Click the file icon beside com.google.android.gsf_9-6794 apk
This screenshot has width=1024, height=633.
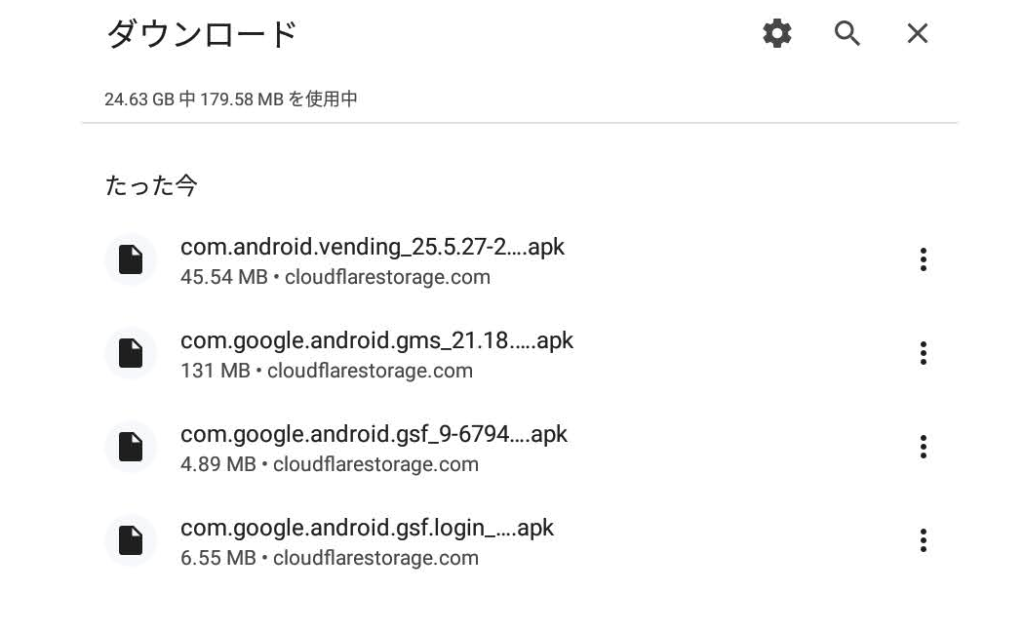pos(130,447)
